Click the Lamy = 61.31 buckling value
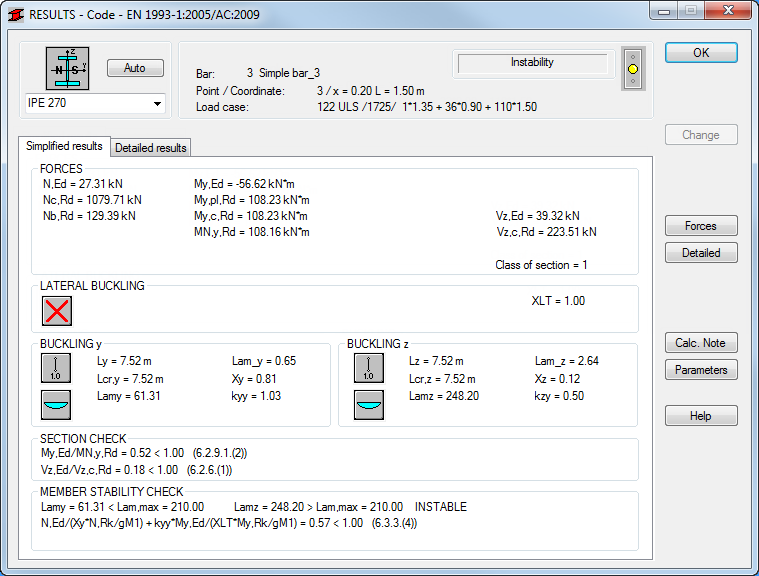 pyautogui.click(x=129, y=396)
